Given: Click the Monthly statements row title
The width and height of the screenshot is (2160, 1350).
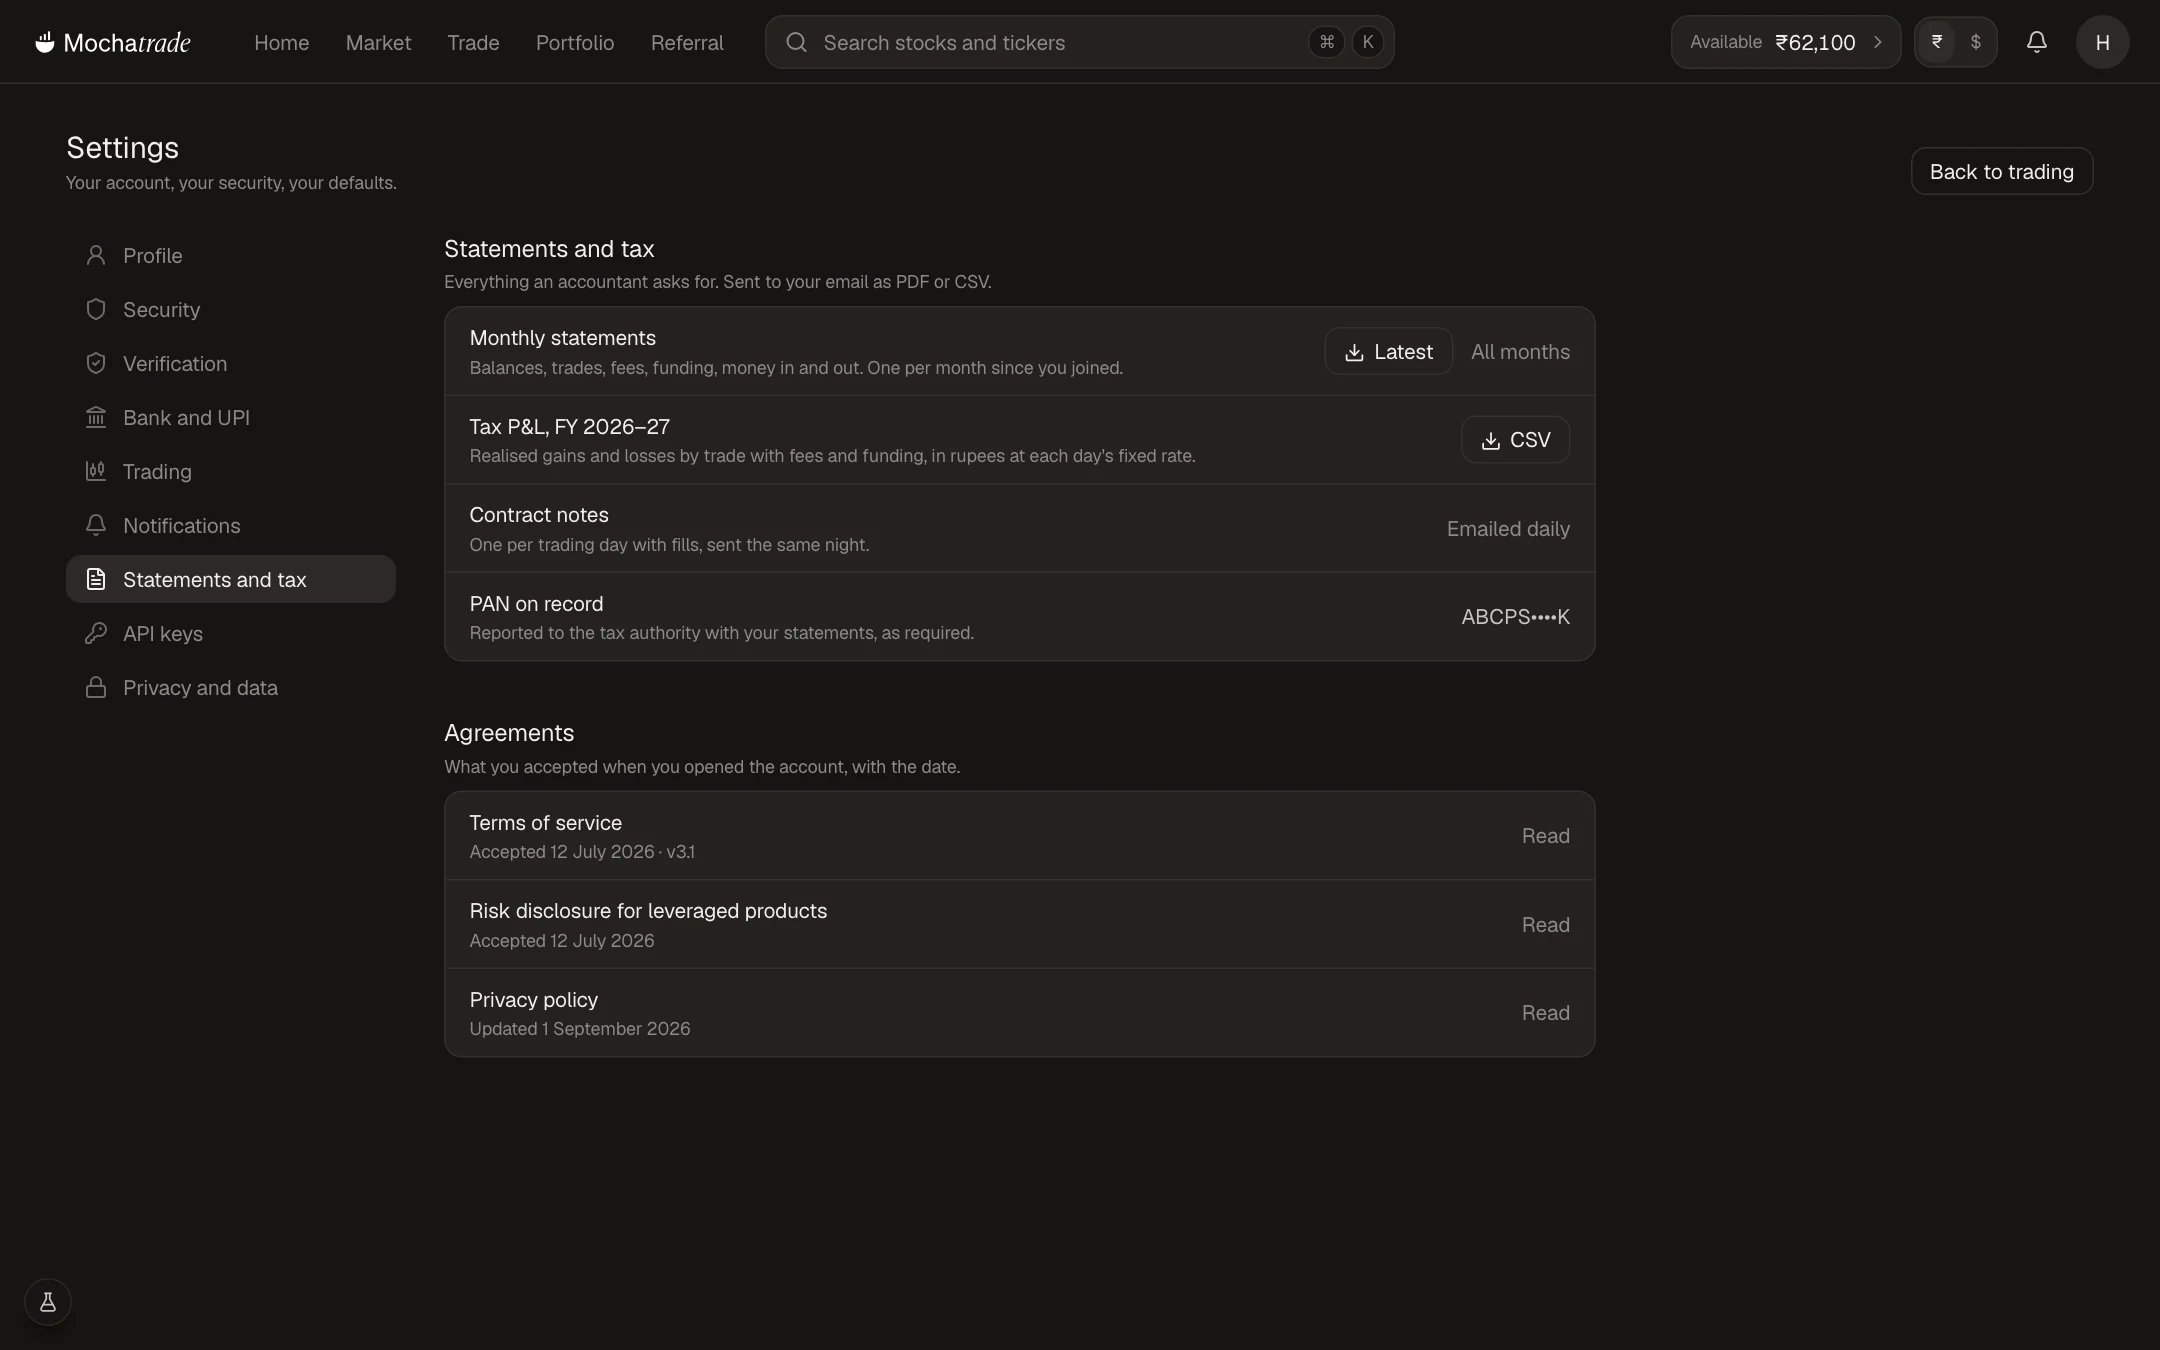Looking at the screenshot, I should [x=562, y=338].
